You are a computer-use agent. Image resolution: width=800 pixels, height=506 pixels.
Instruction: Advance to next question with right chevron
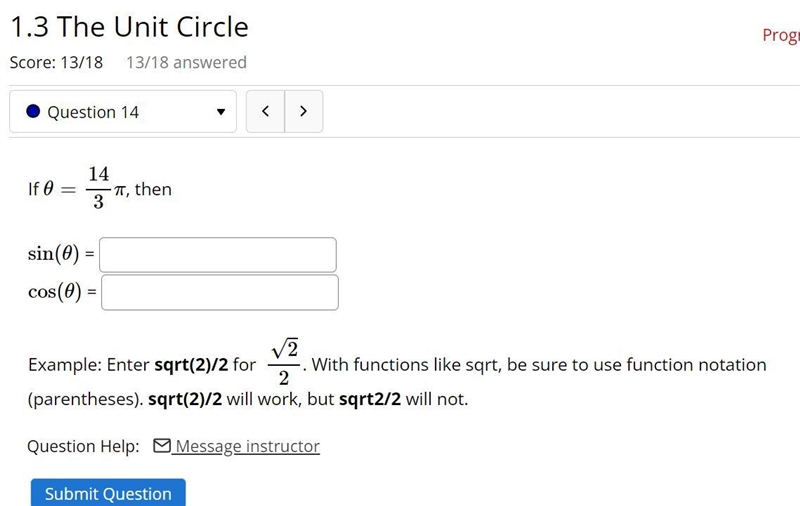pos(304,111)
